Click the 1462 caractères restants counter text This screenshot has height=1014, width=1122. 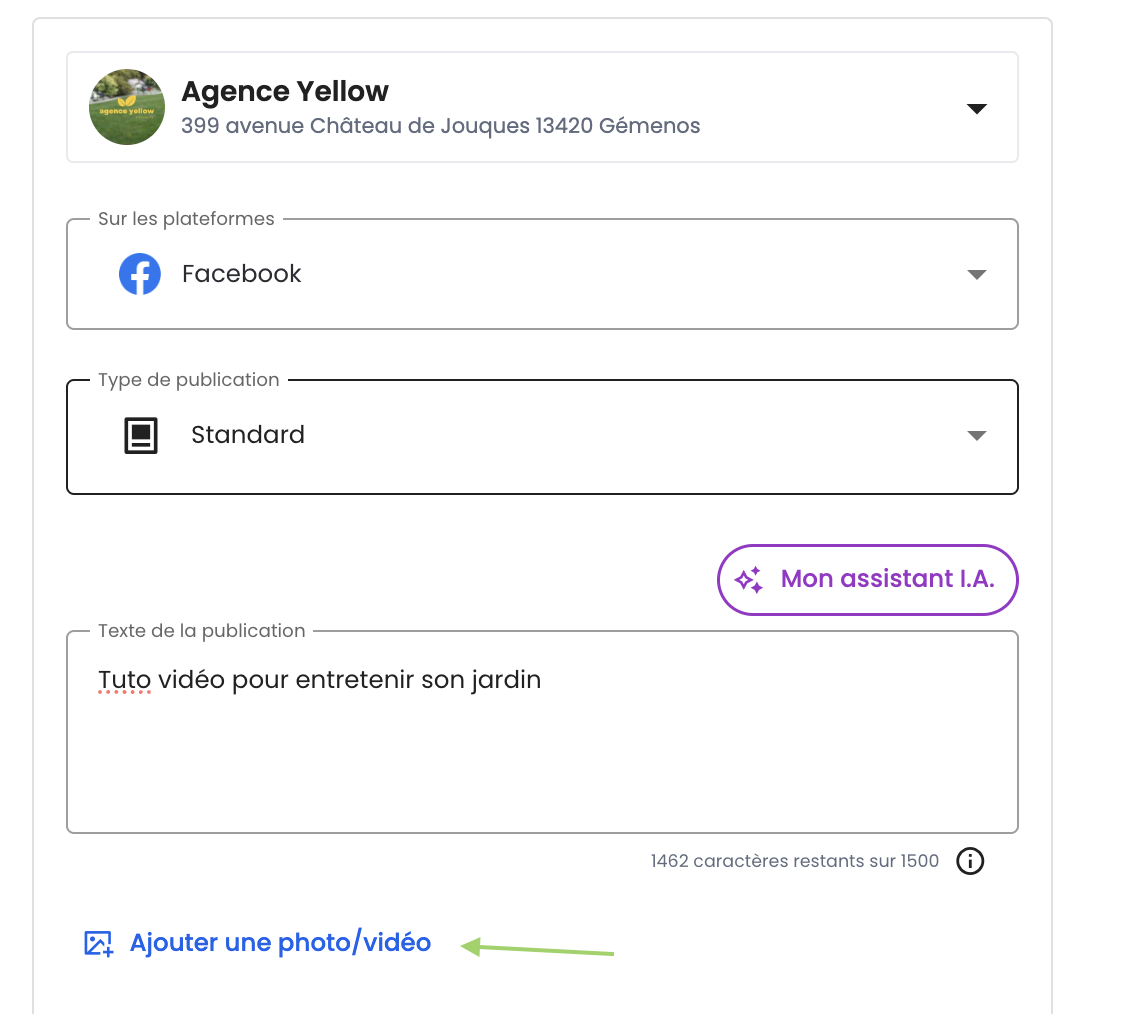click(x=794, y=861)
